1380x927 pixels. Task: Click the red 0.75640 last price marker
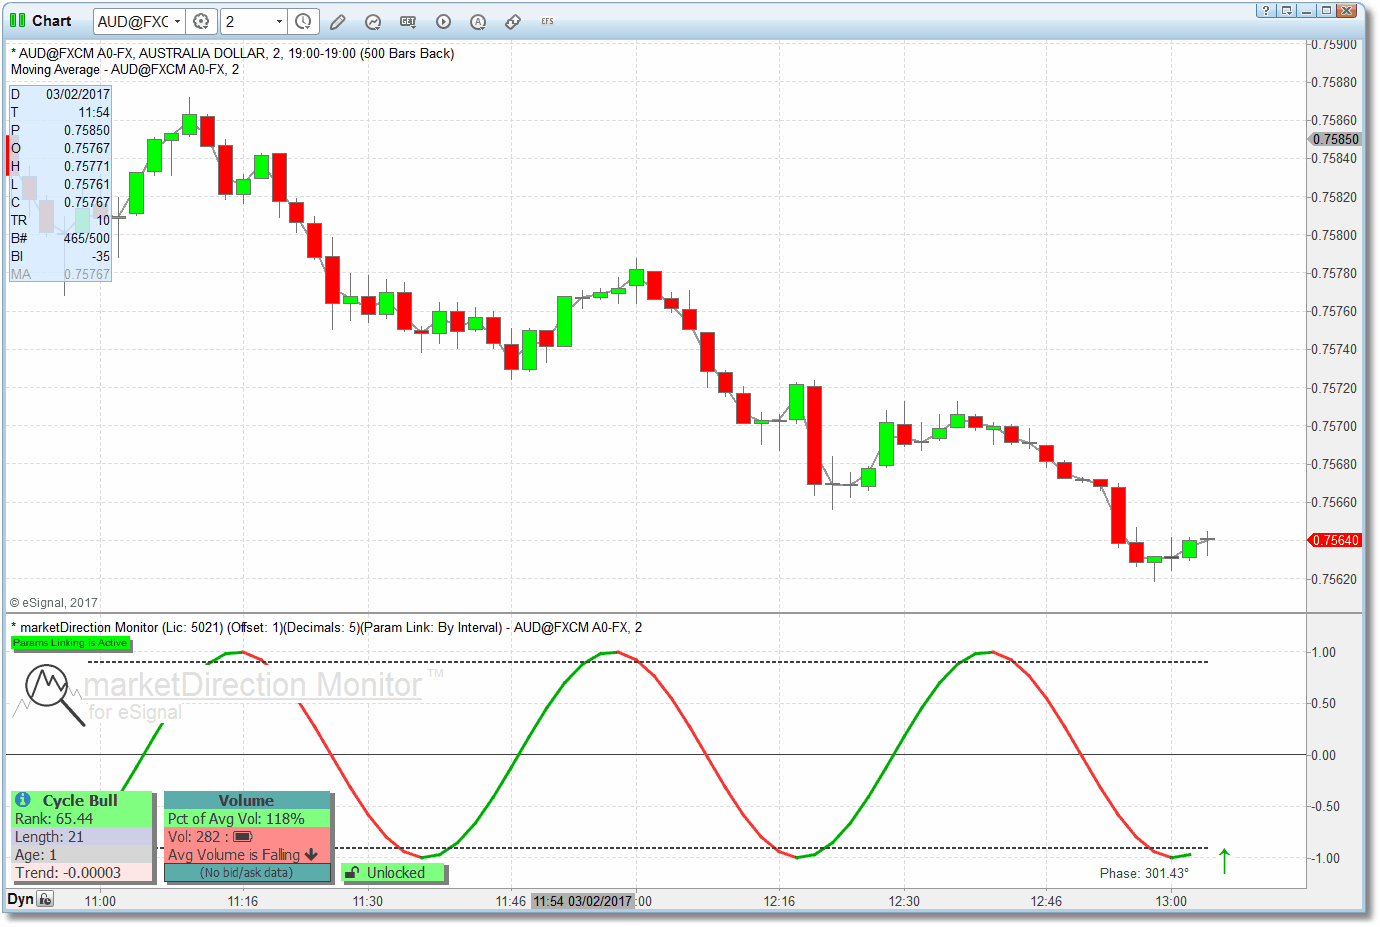(x=1336, y=540)
